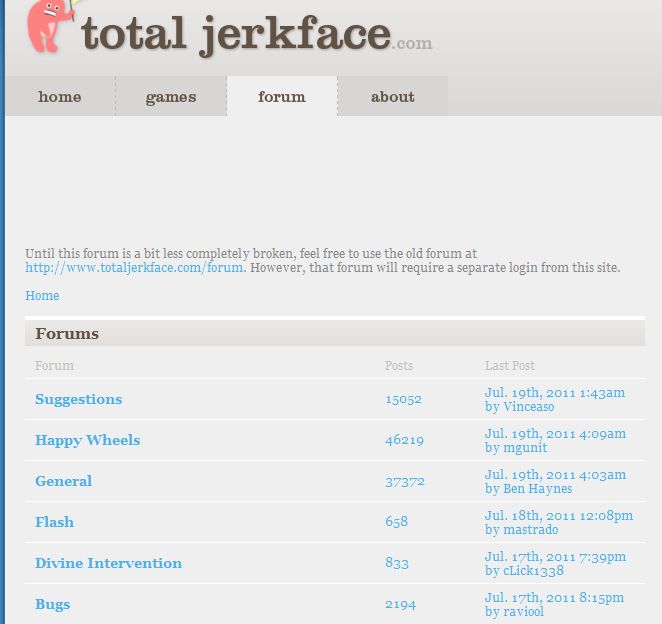This screenshot has height=624, width=662.
Task: View last post by Ben Haynes
Action: pyautogui.click(x=555, y=481)
